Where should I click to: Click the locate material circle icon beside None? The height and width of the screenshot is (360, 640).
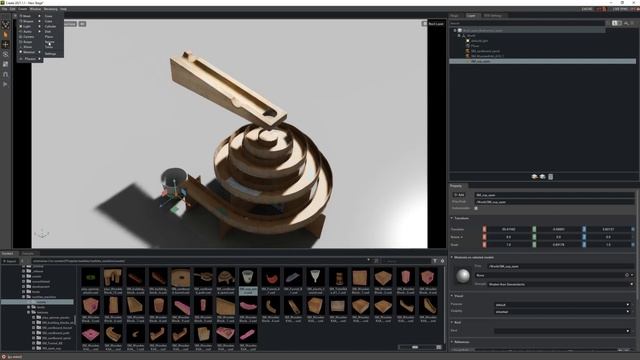pos(627,275)
